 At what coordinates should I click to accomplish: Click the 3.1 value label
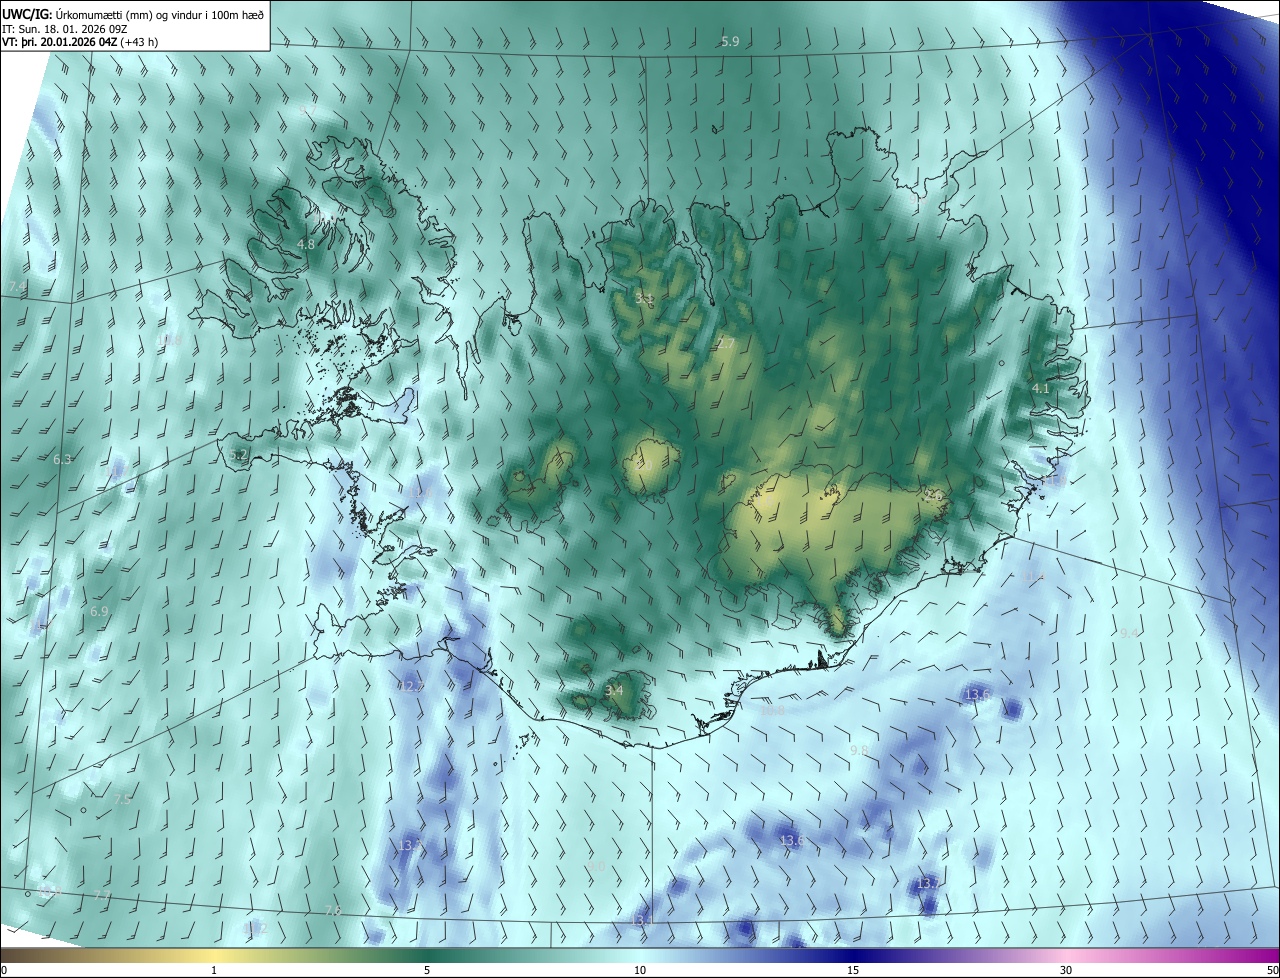pyautogui.click(x=644, y=298)
